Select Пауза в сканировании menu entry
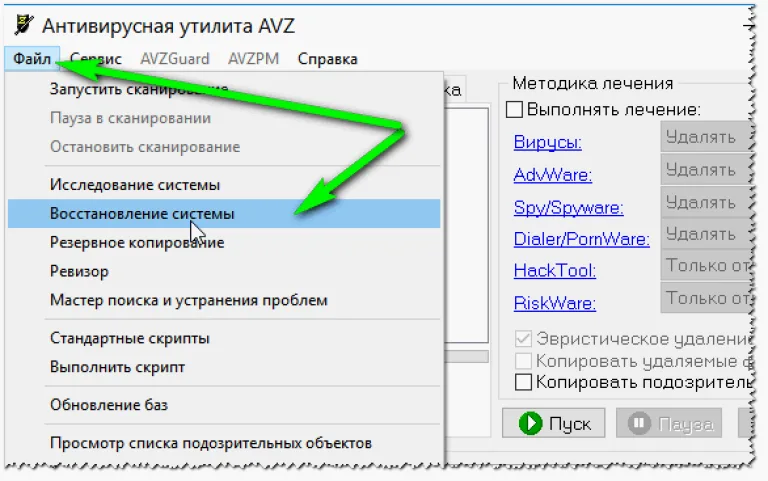Viewport: 768px width, 481px height. (x=224, y=118)
